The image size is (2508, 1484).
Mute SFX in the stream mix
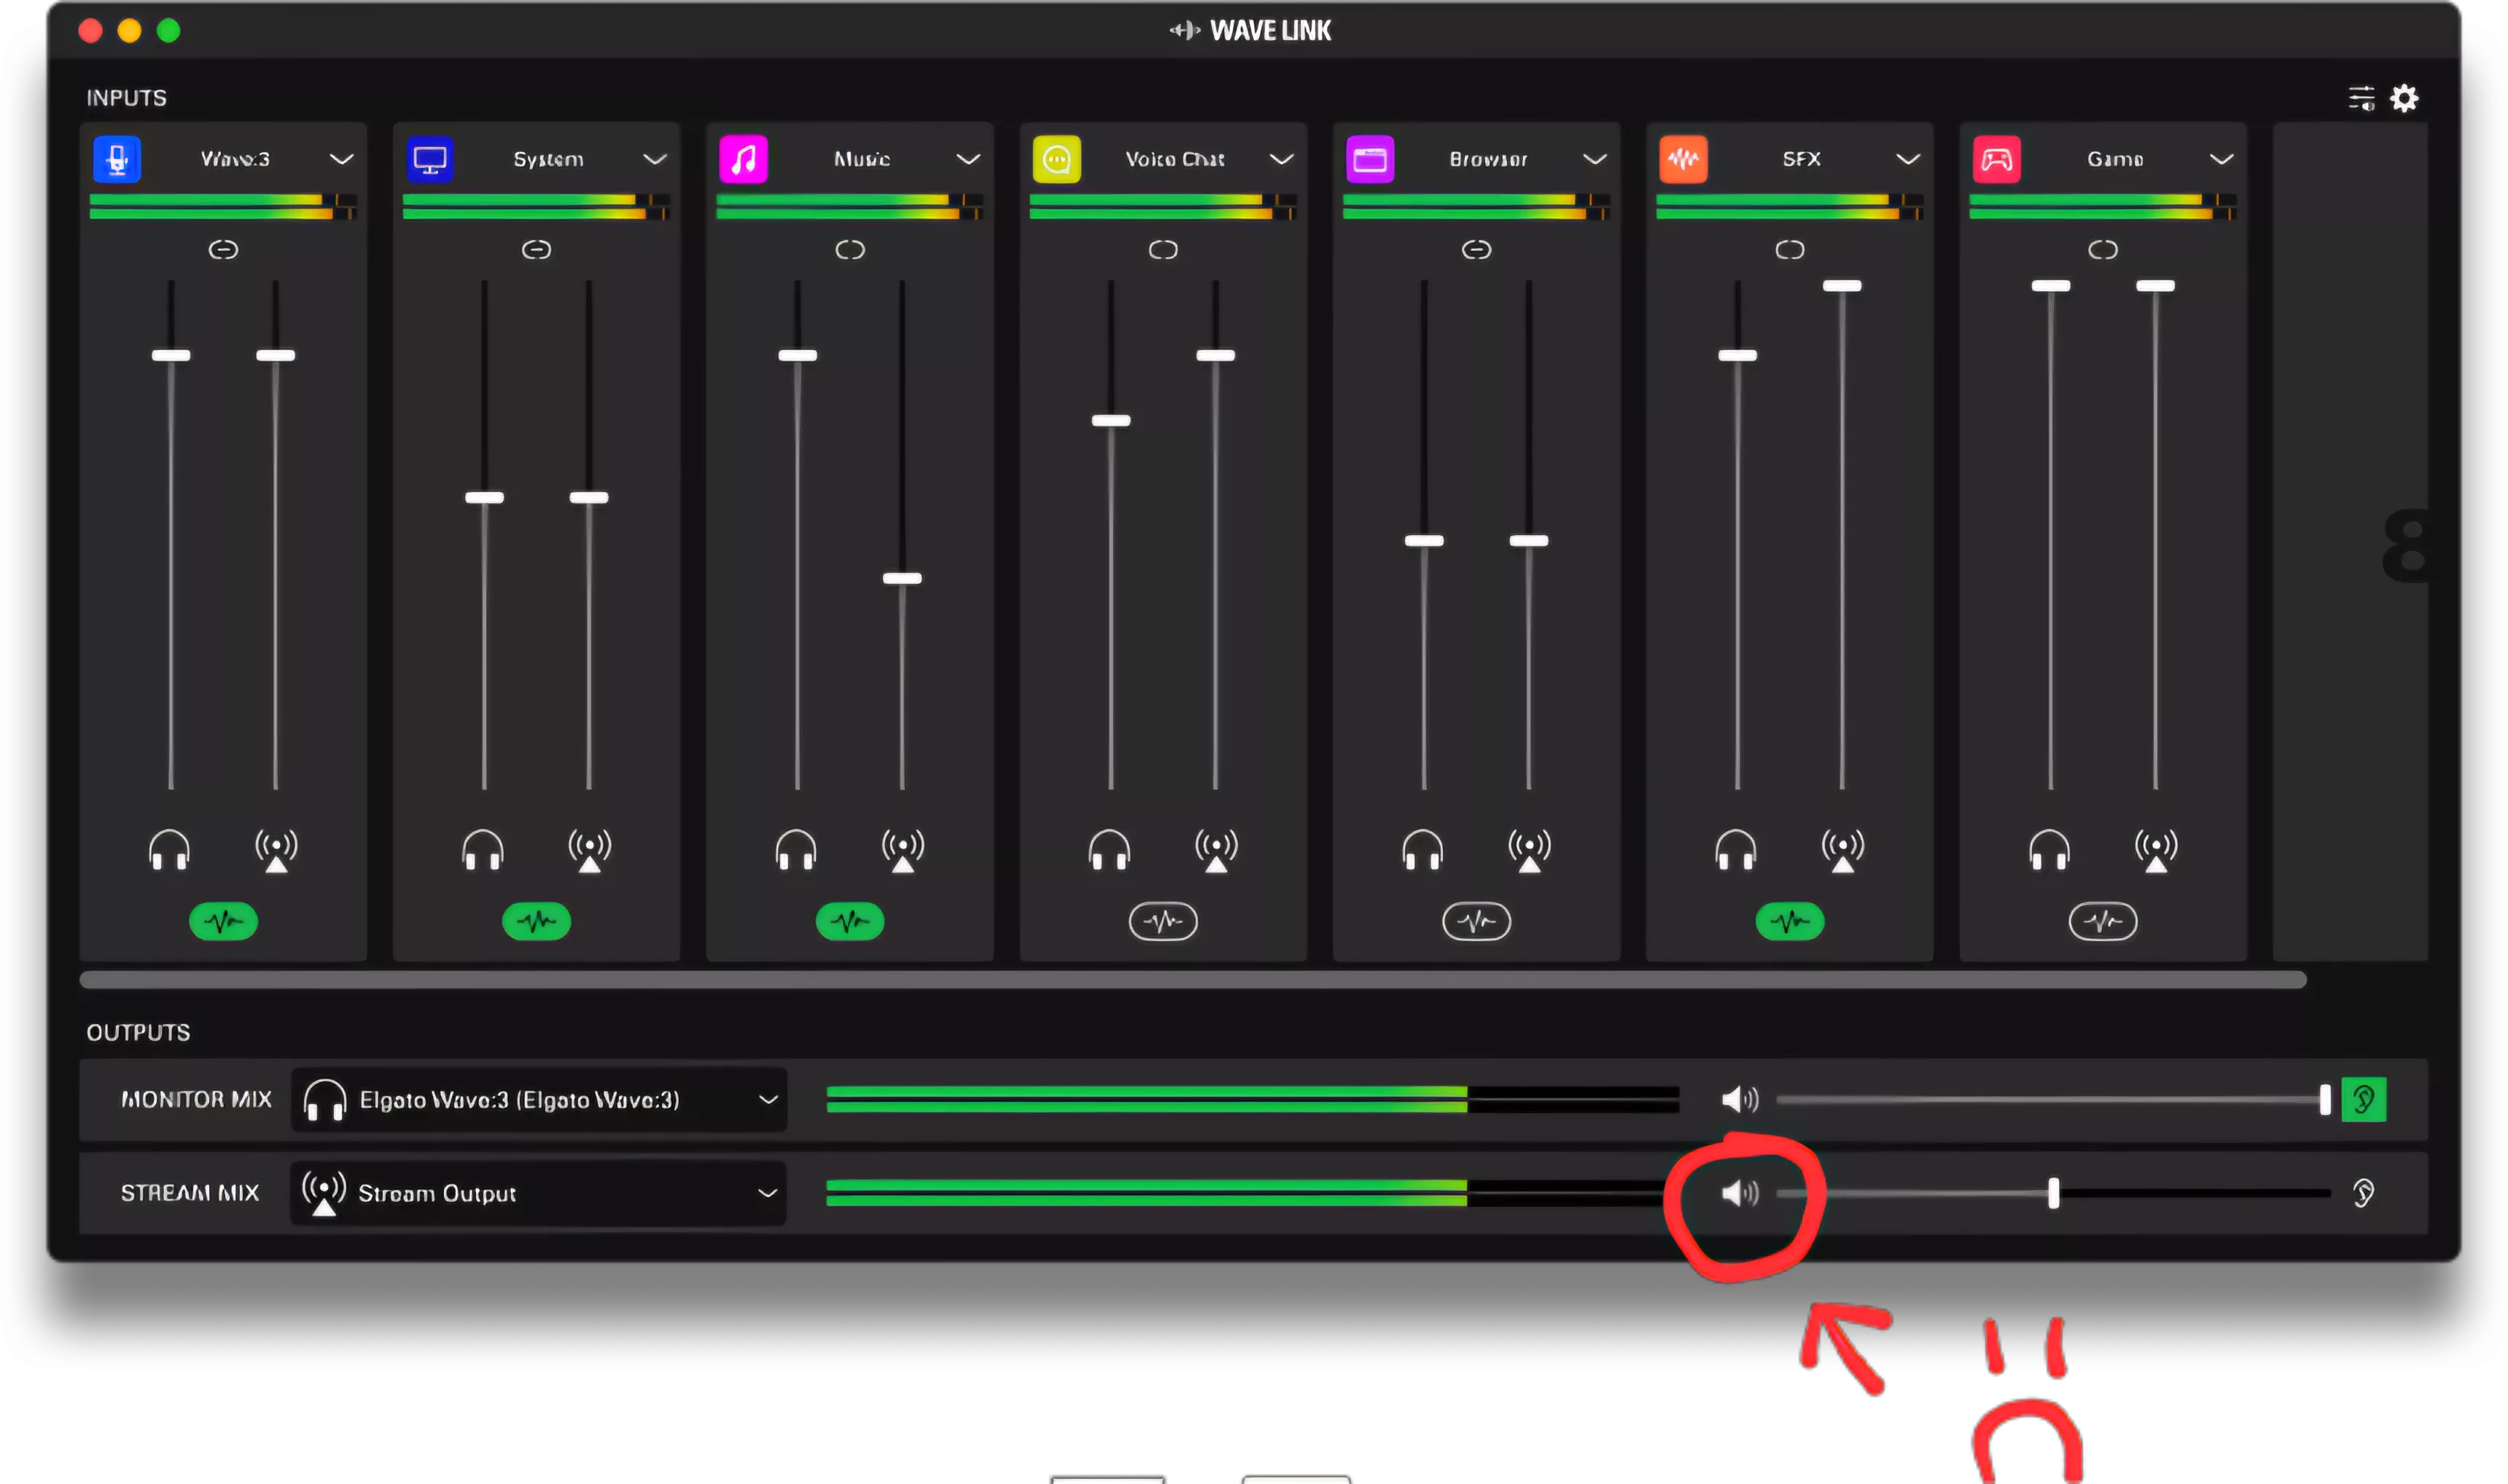click(x=1842, y=851)
